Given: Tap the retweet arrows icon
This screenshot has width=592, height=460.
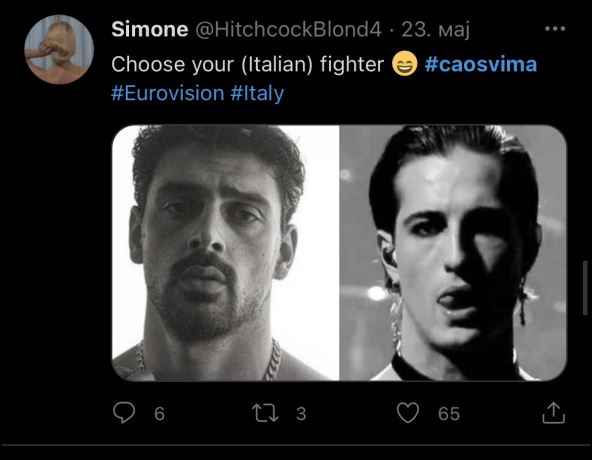Looking at the screenshot, I should [265, 413].
